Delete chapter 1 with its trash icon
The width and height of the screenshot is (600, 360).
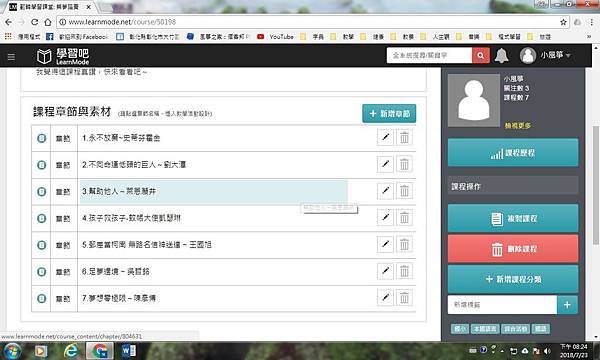coord(404,137)
